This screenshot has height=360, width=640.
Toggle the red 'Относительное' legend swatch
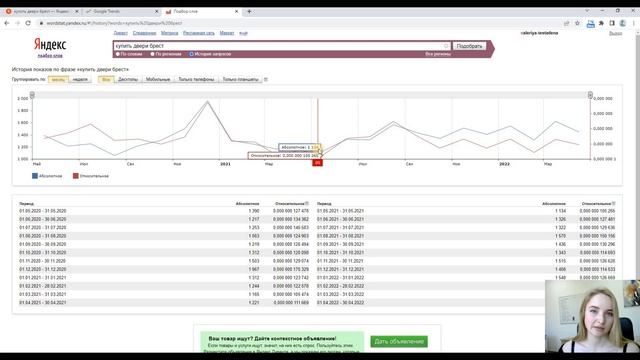point(76,176)
